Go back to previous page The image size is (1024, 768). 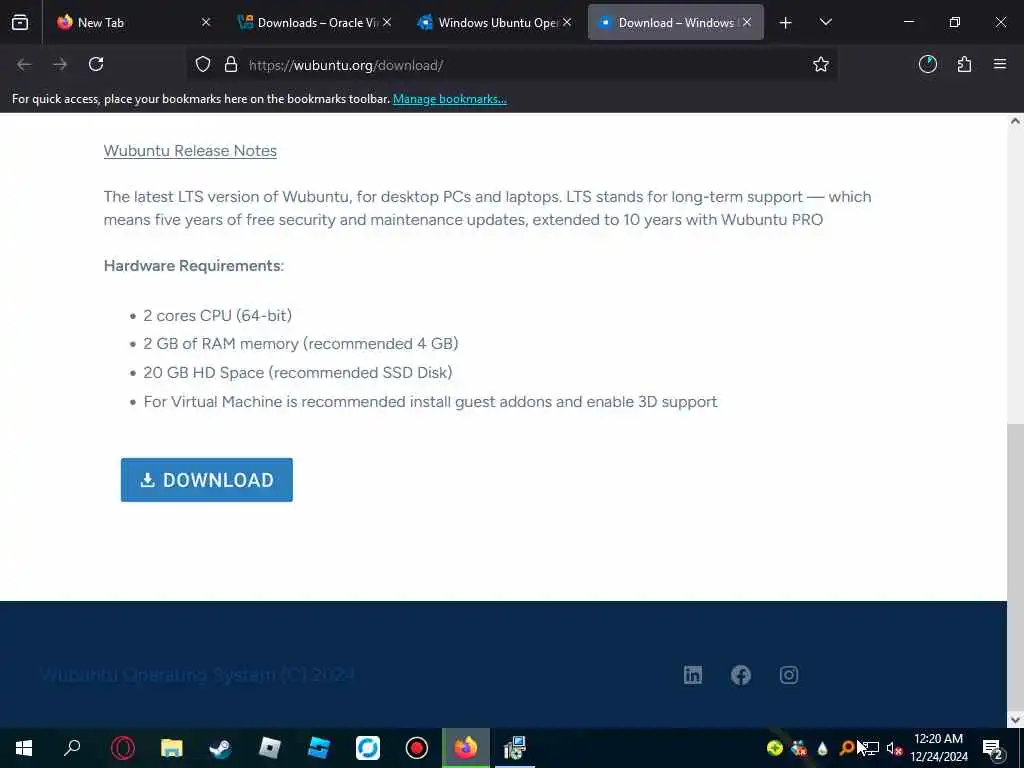(24, 64)
